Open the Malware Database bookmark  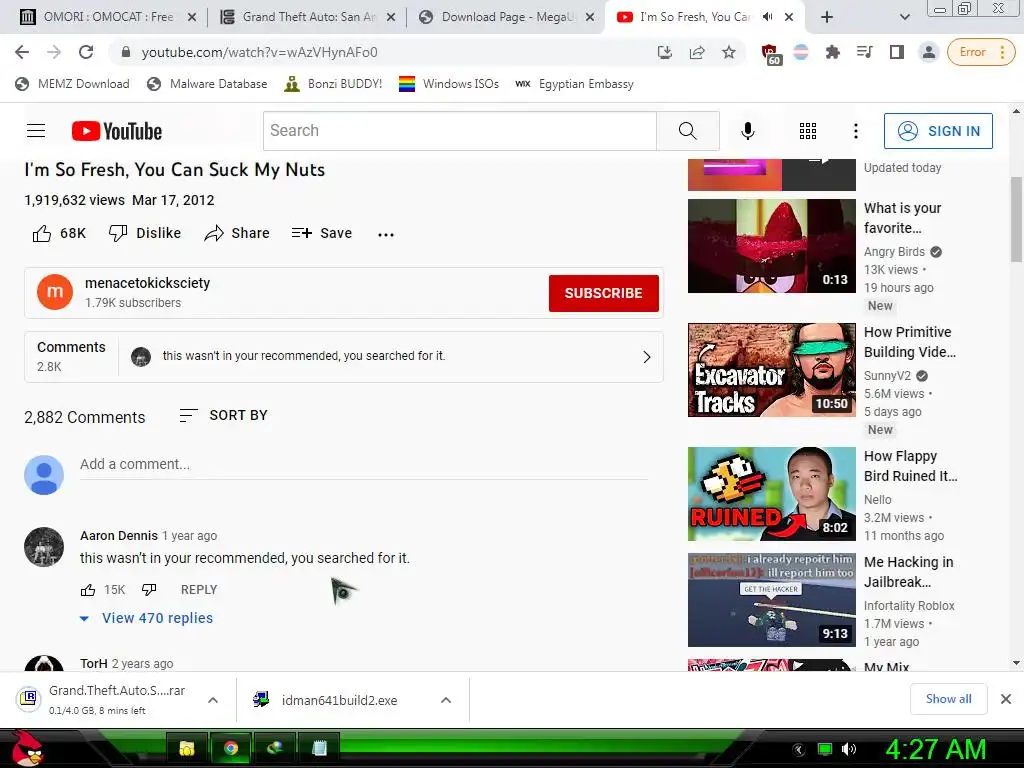208,84
